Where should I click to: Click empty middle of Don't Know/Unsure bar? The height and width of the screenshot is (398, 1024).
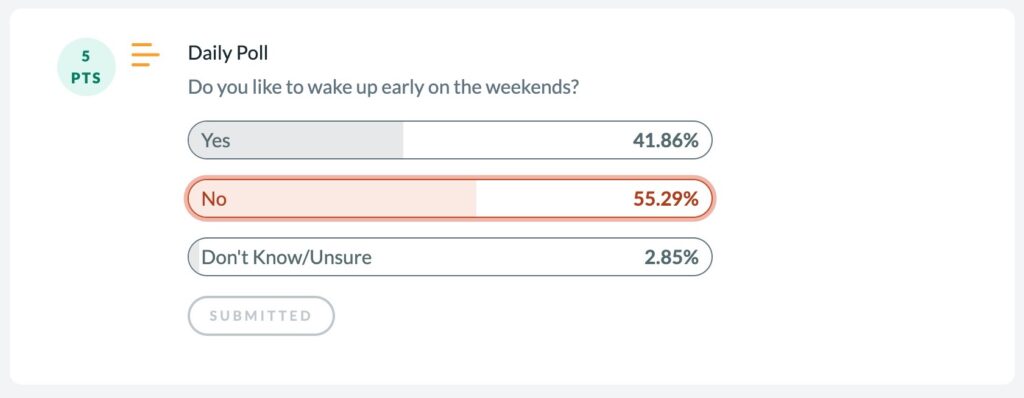[x=507, y=257]
